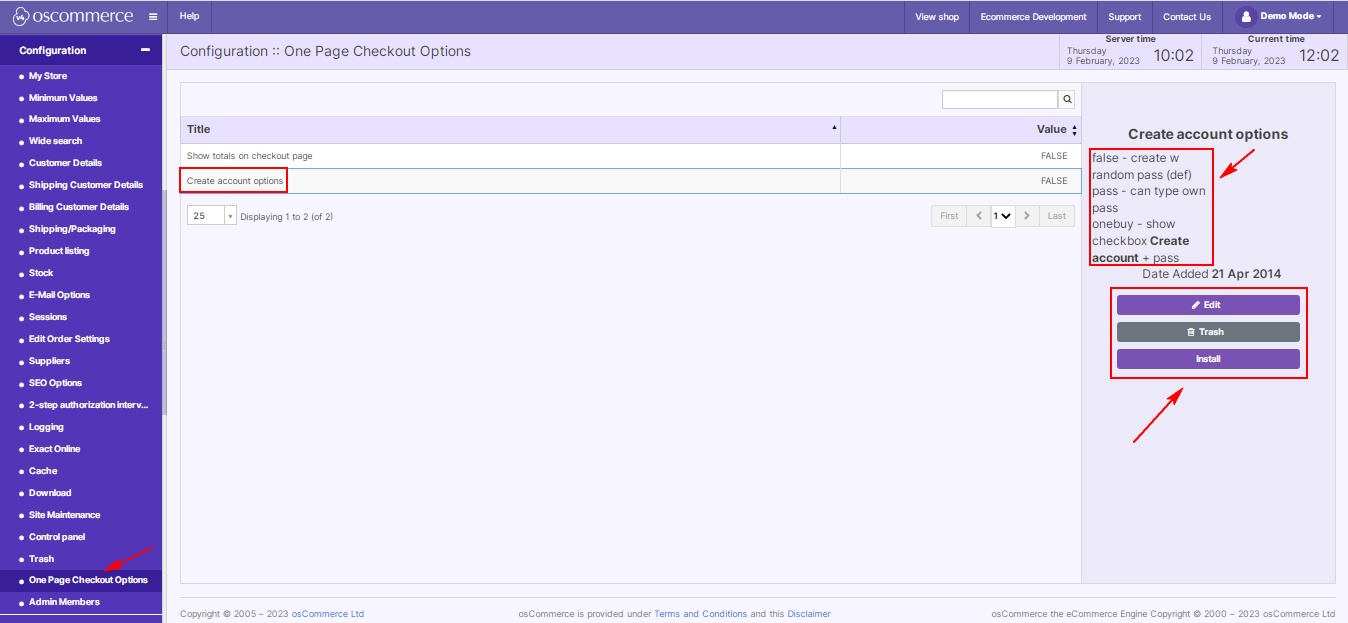Open the Support page
1348x623 pixels.
click(1124, 17)
